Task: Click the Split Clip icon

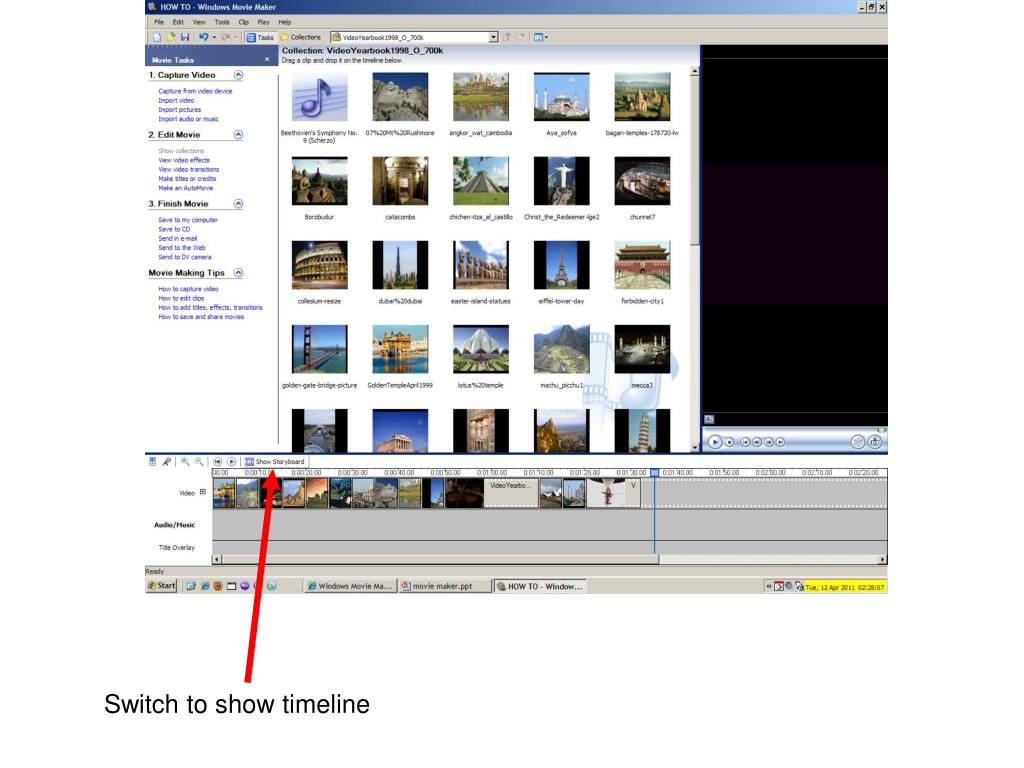Action: [x=857, y=442]
